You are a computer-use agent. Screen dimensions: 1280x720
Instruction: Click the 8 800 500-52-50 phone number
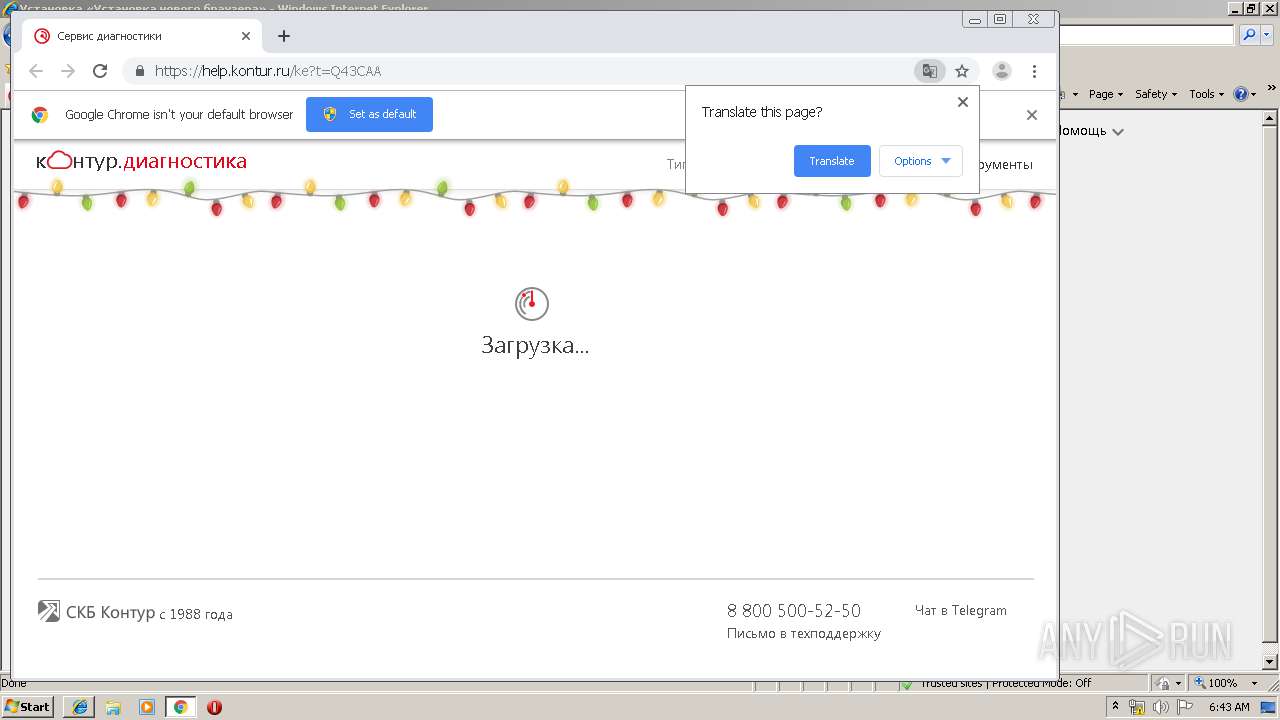pos(794,611)
